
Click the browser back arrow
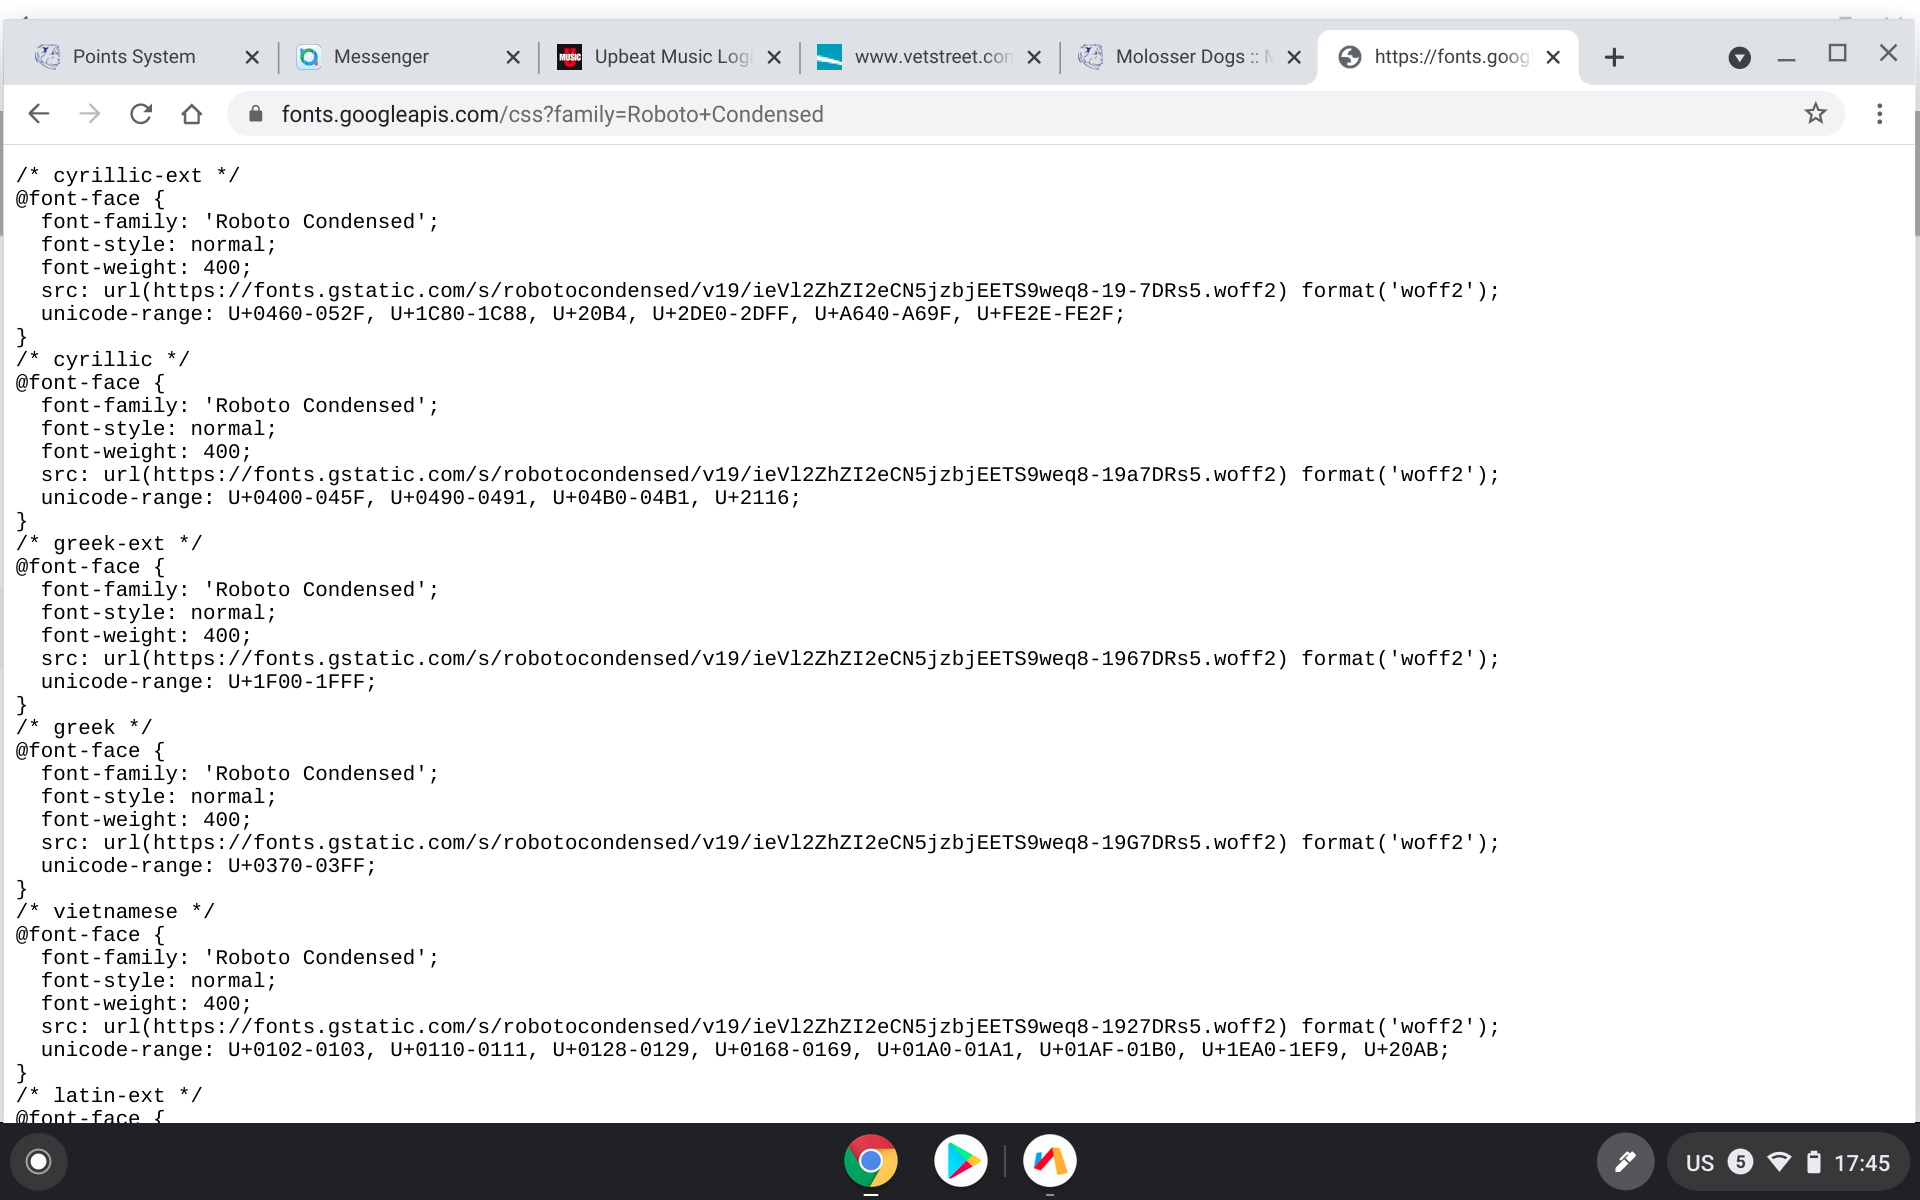coord(38,114)
